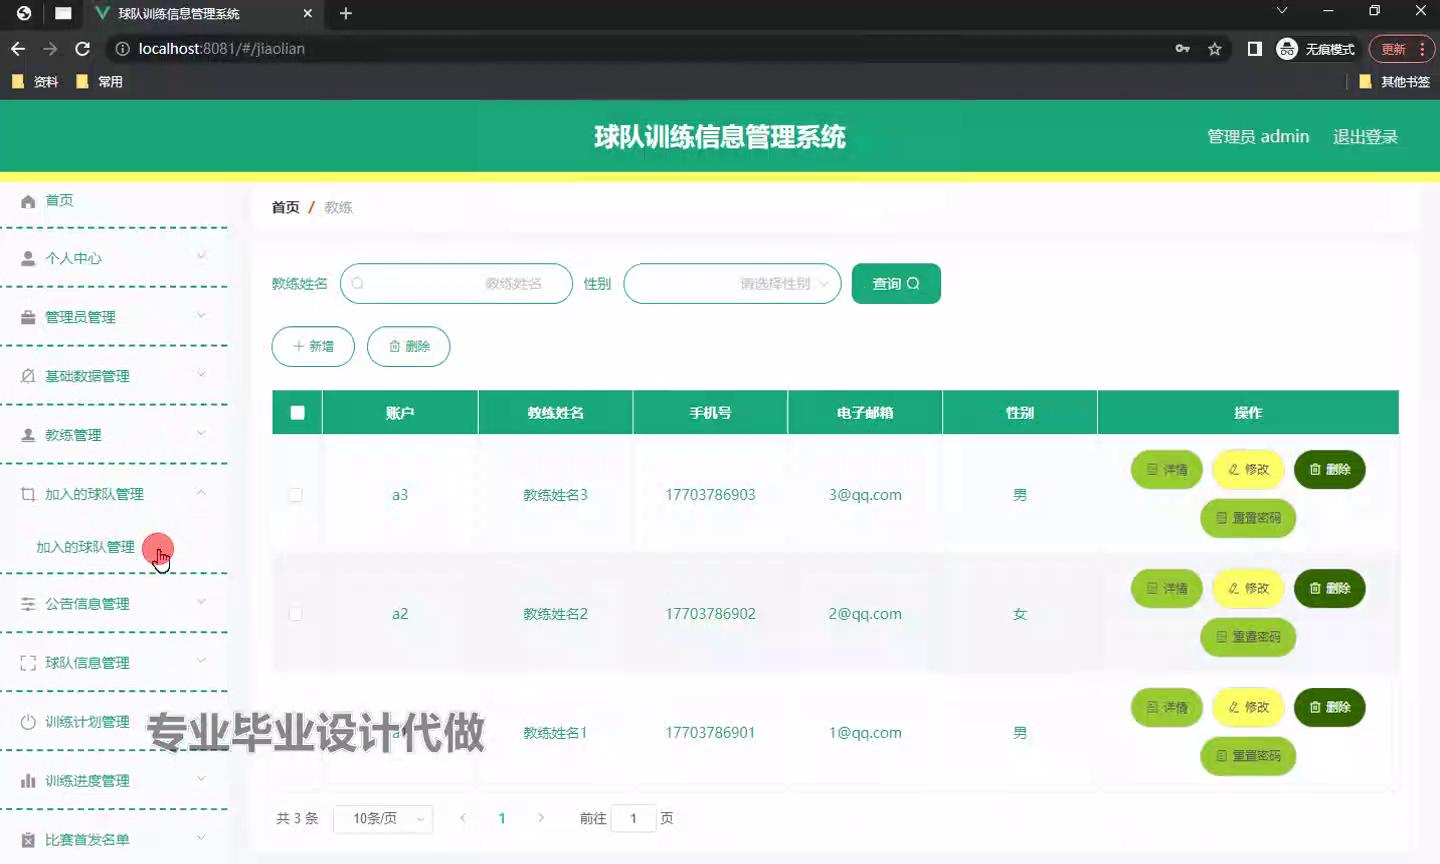Open the 10条/页 page size dropdown
This screenshot has height=864, width=1440.
pyautogui.click(x=383, y=819)
